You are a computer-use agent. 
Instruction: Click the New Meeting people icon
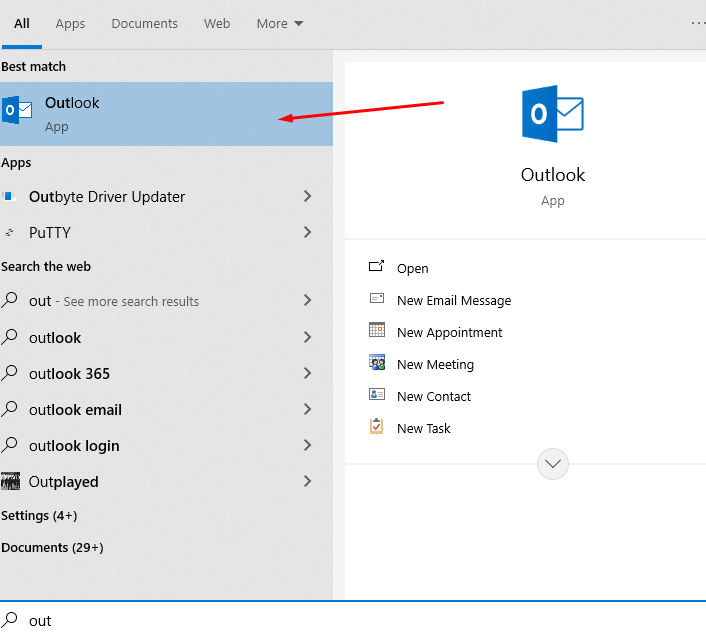pos(377,362)
